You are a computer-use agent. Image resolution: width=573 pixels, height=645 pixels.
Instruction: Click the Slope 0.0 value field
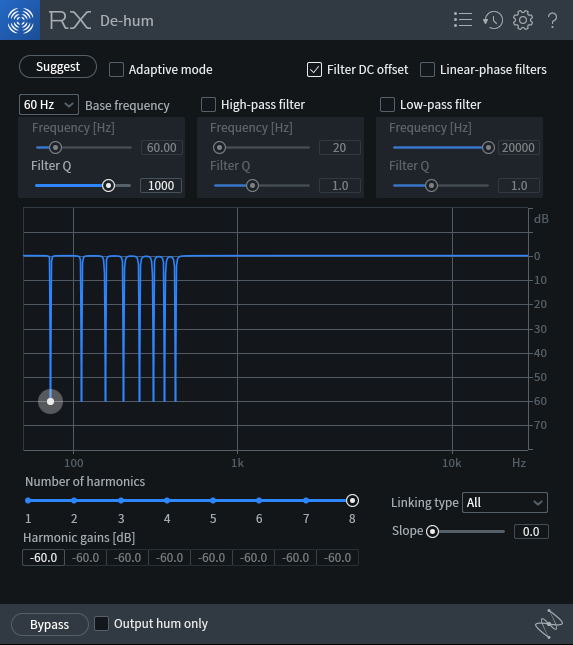pos(531,531)
